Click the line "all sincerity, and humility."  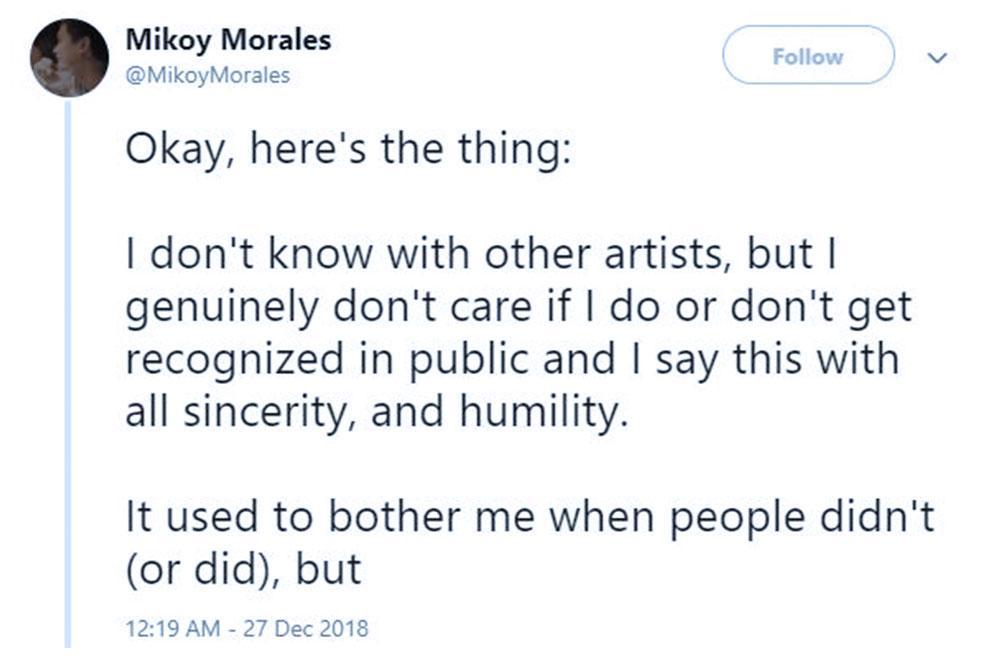click(x=378, y=411)
